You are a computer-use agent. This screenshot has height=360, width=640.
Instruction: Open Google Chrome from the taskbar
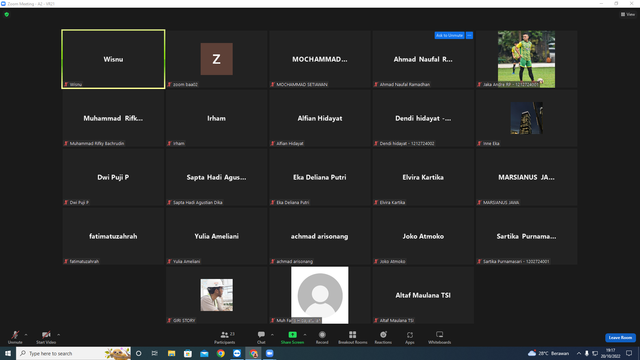220,353
